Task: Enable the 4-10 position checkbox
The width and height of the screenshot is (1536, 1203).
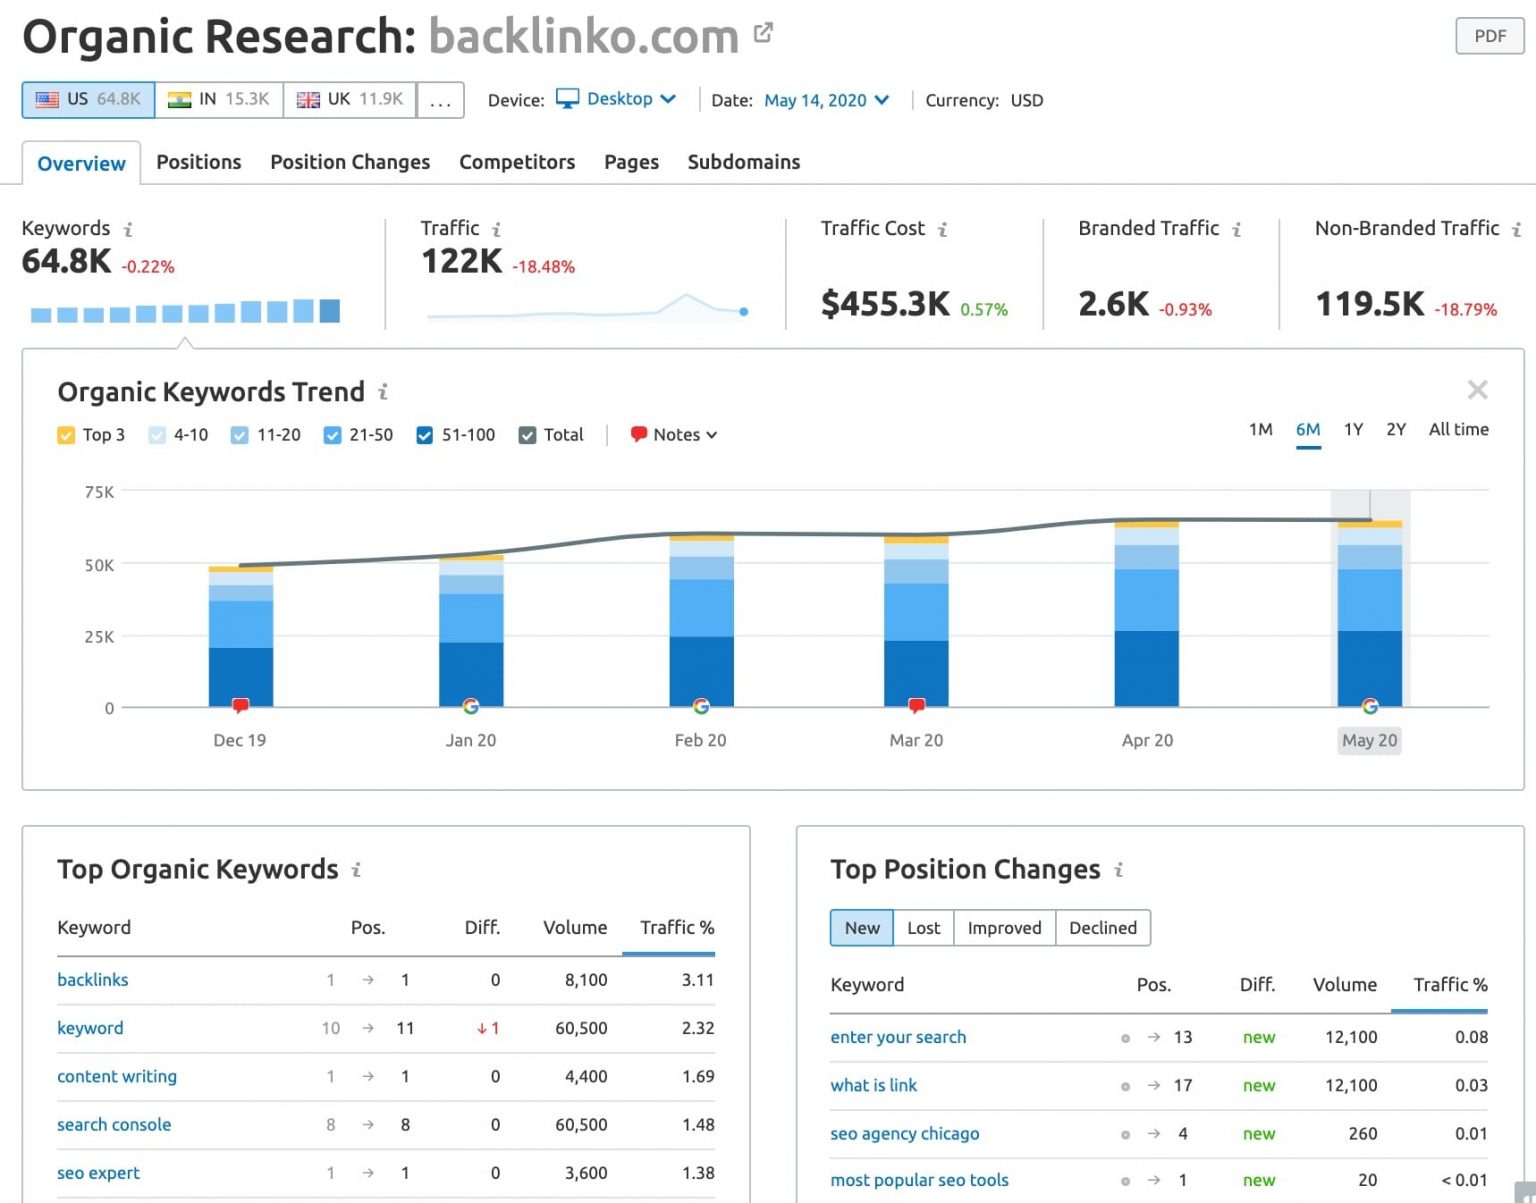Action: tap(157, 435)
